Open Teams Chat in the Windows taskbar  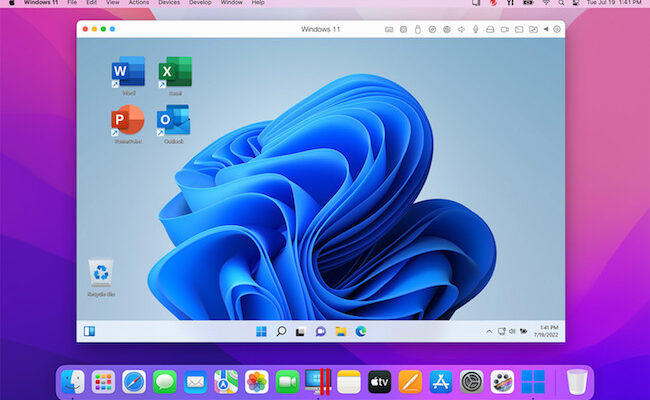[x=320, y=331]
